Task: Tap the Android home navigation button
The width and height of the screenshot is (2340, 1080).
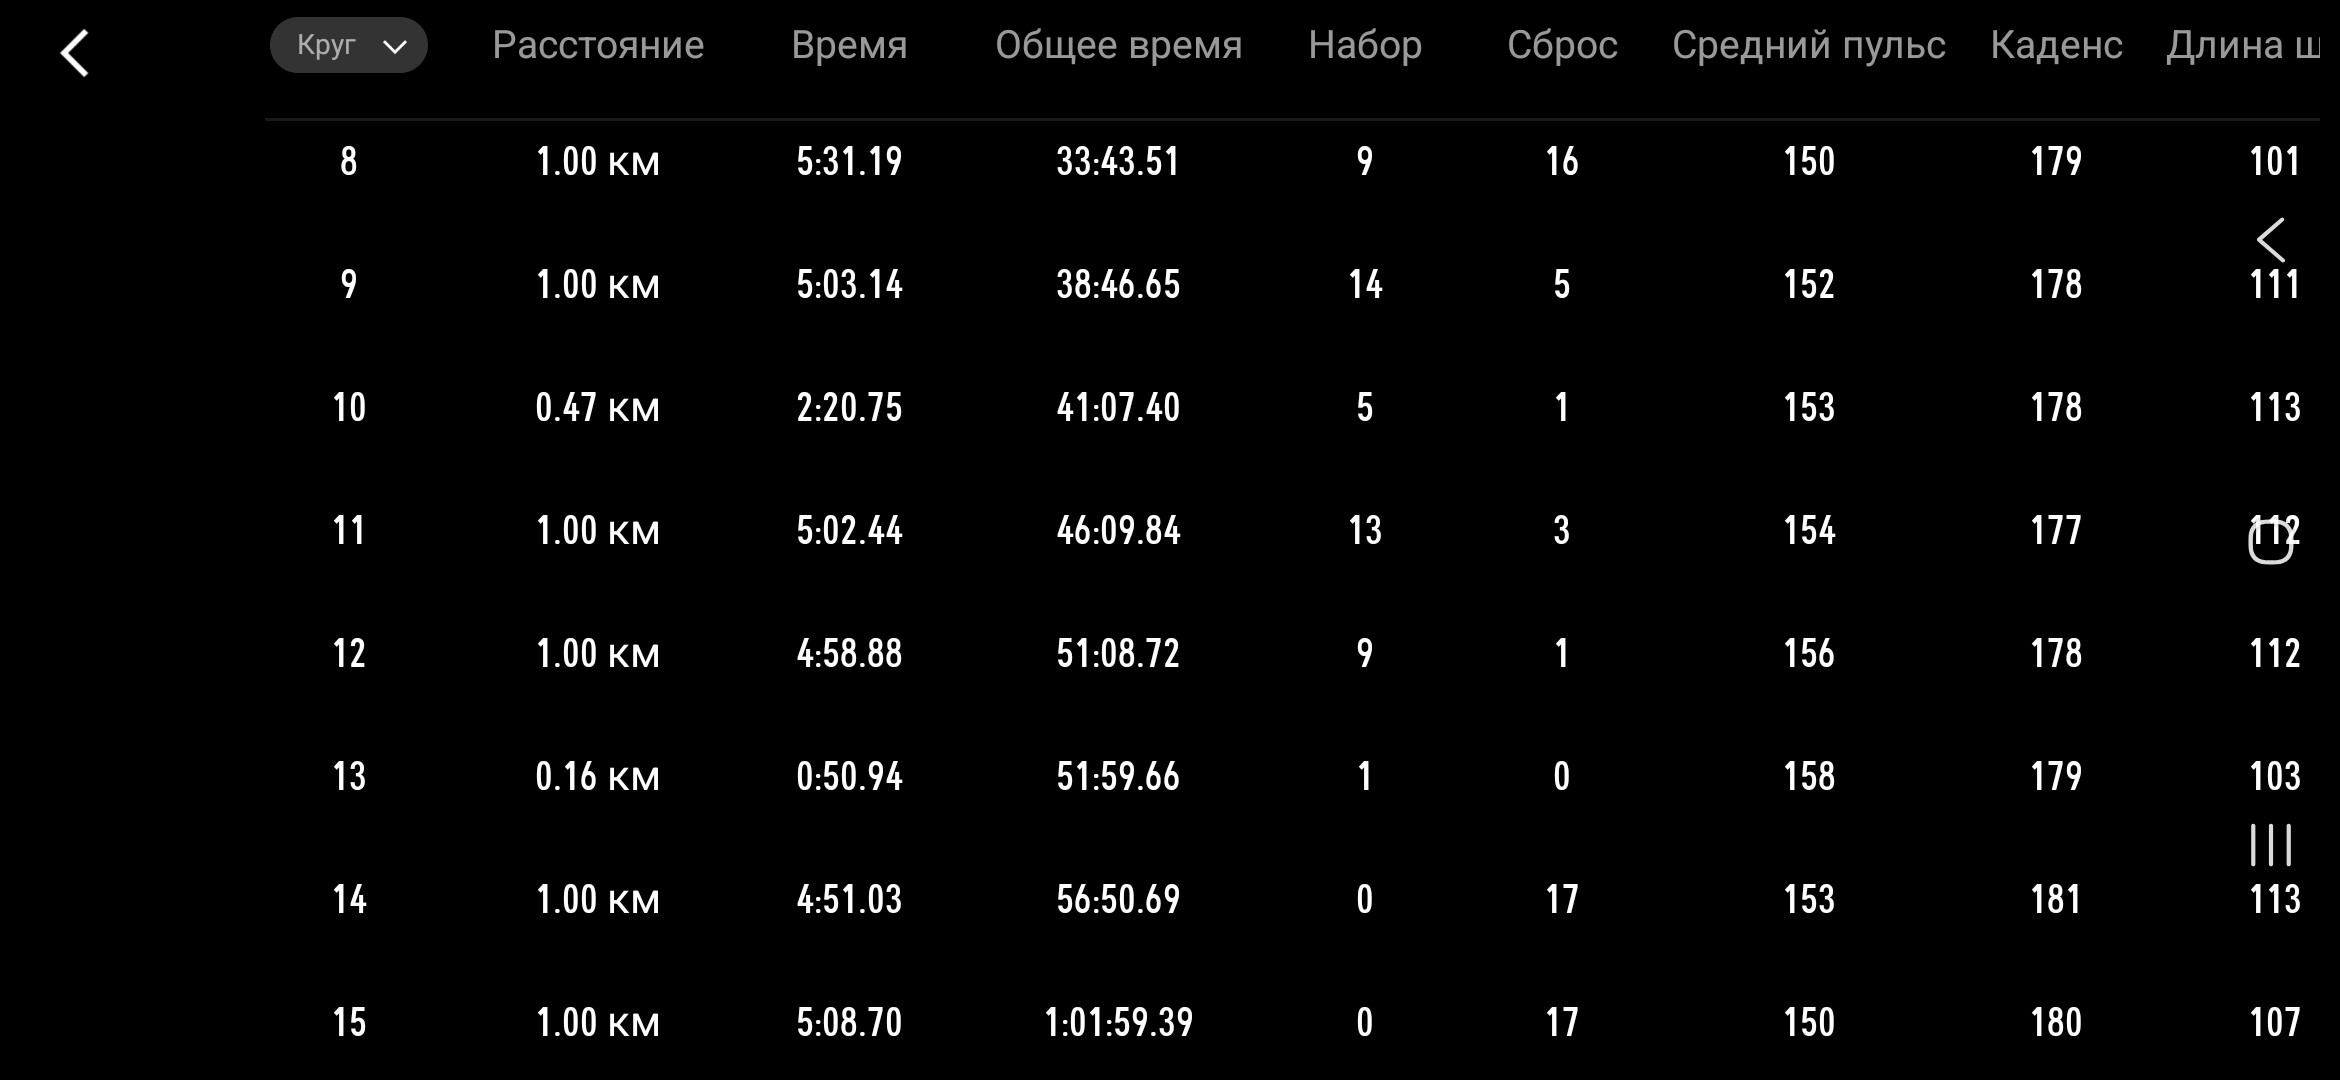Action: pyautogui.click(x=2270, y=542)
